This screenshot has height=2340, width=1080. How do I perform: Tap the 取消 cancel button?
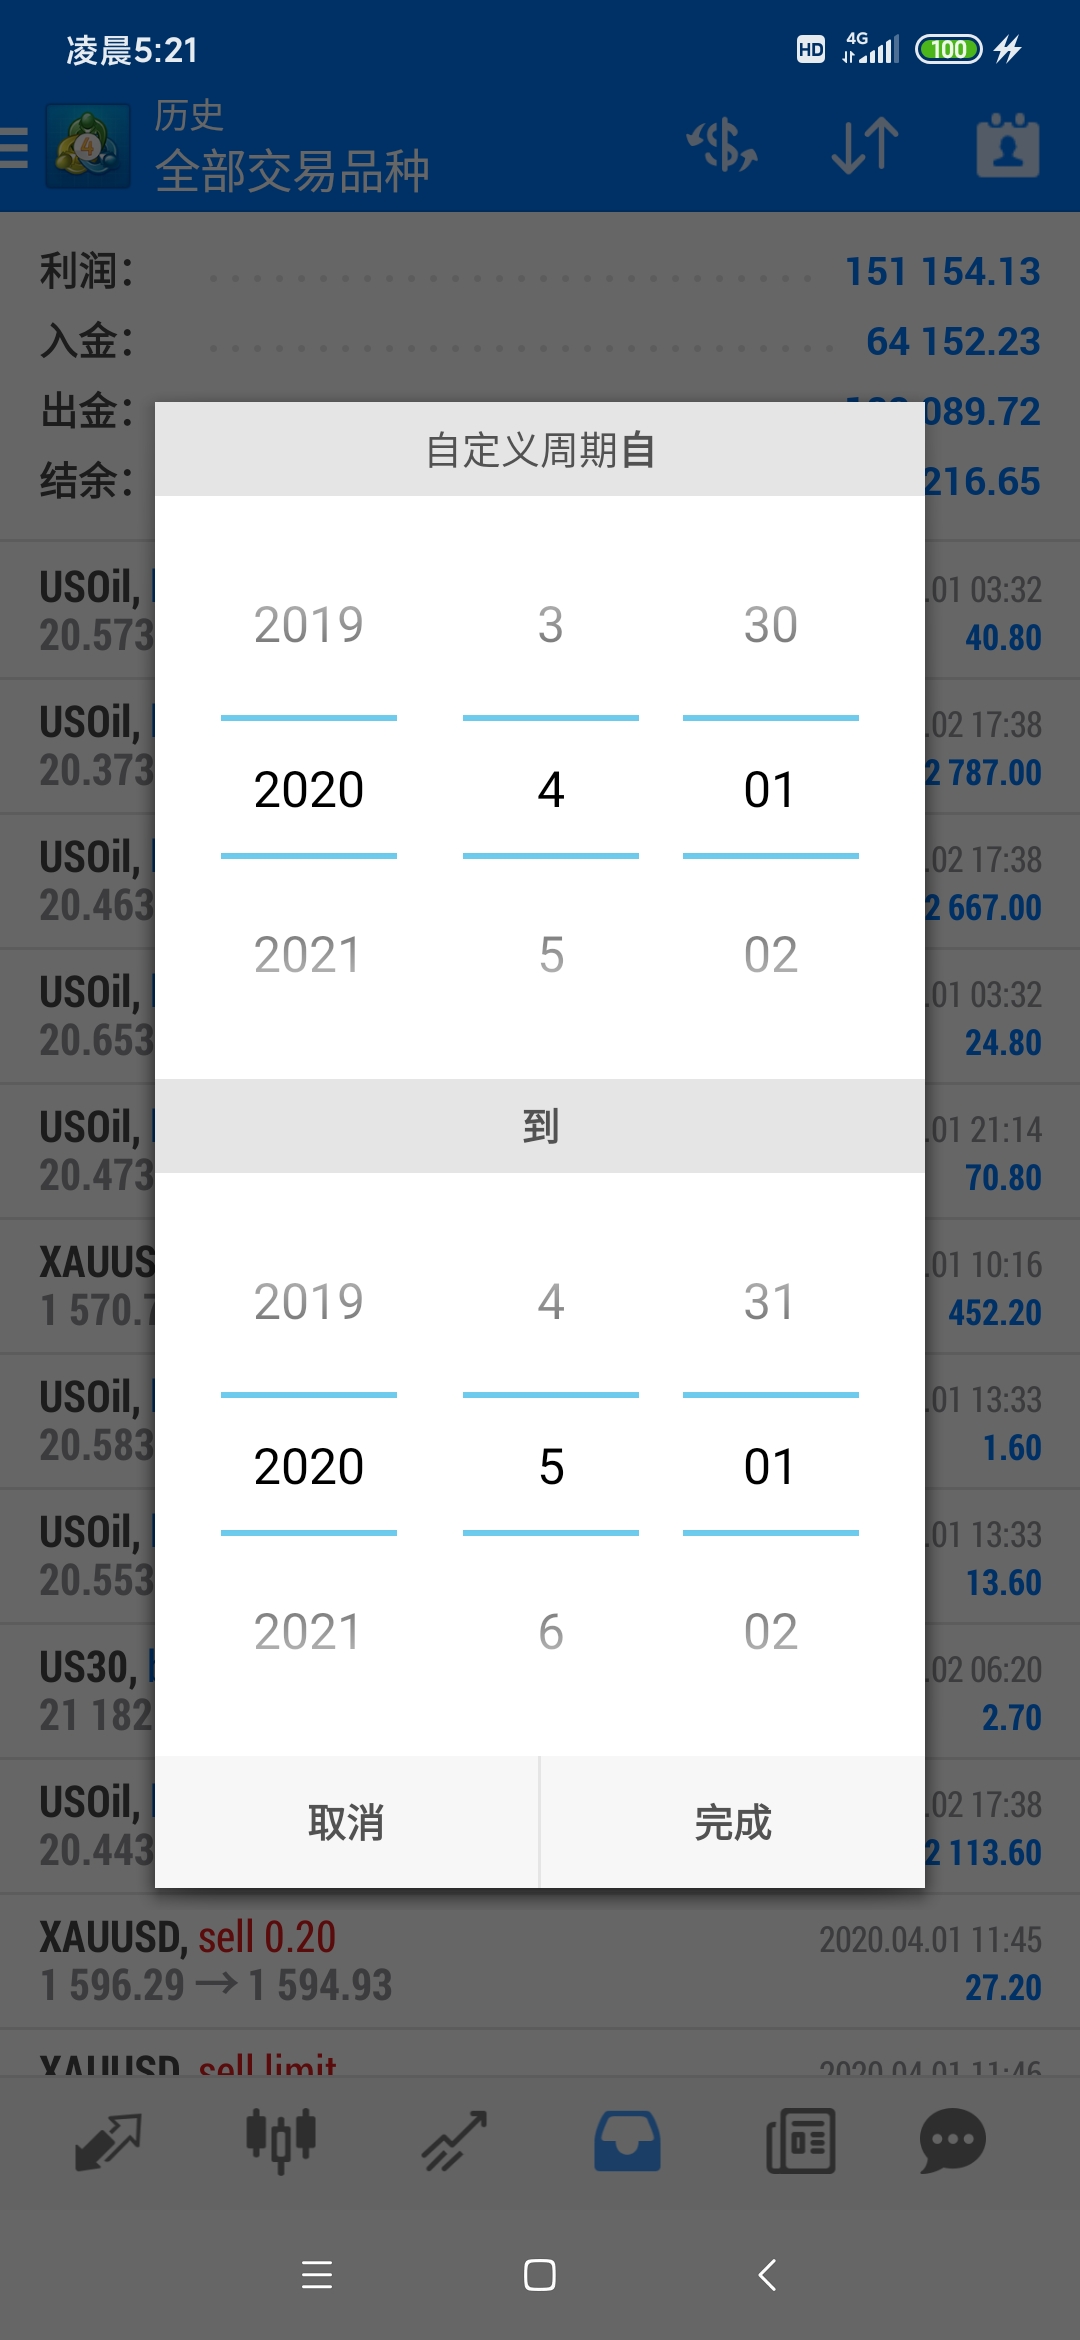click(x=347, y=1822)
